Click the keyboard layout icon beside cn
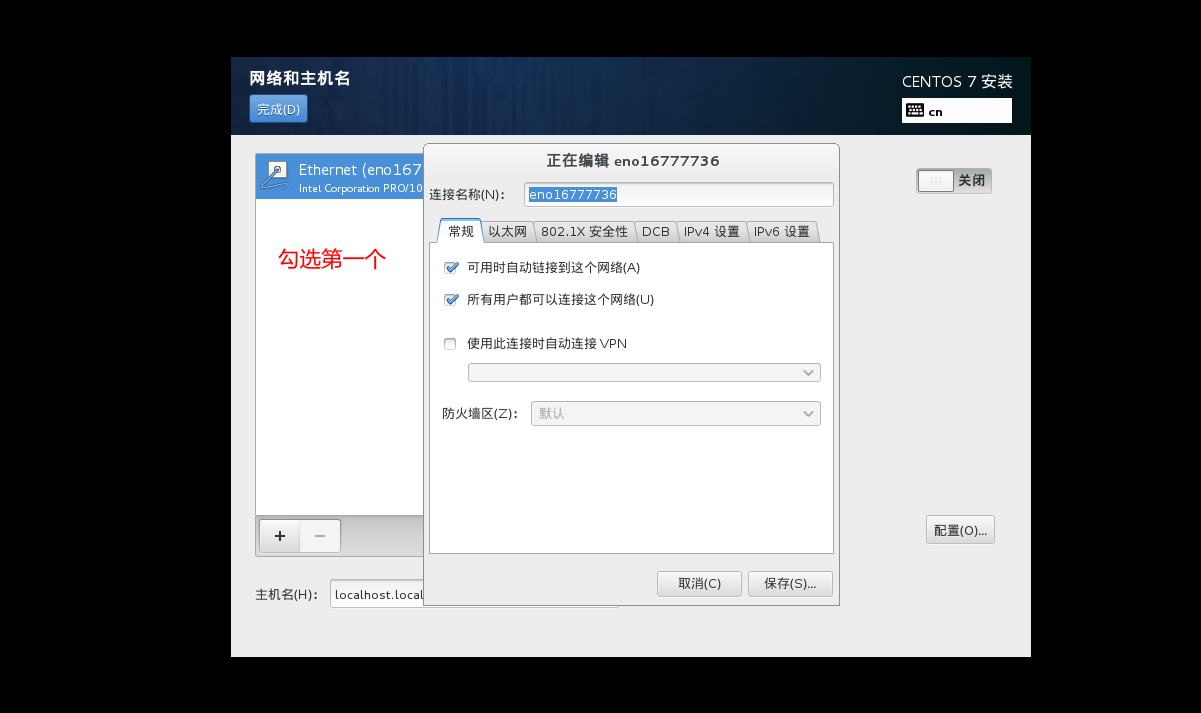Screen dimensions: 1201x713 (917, 110)
